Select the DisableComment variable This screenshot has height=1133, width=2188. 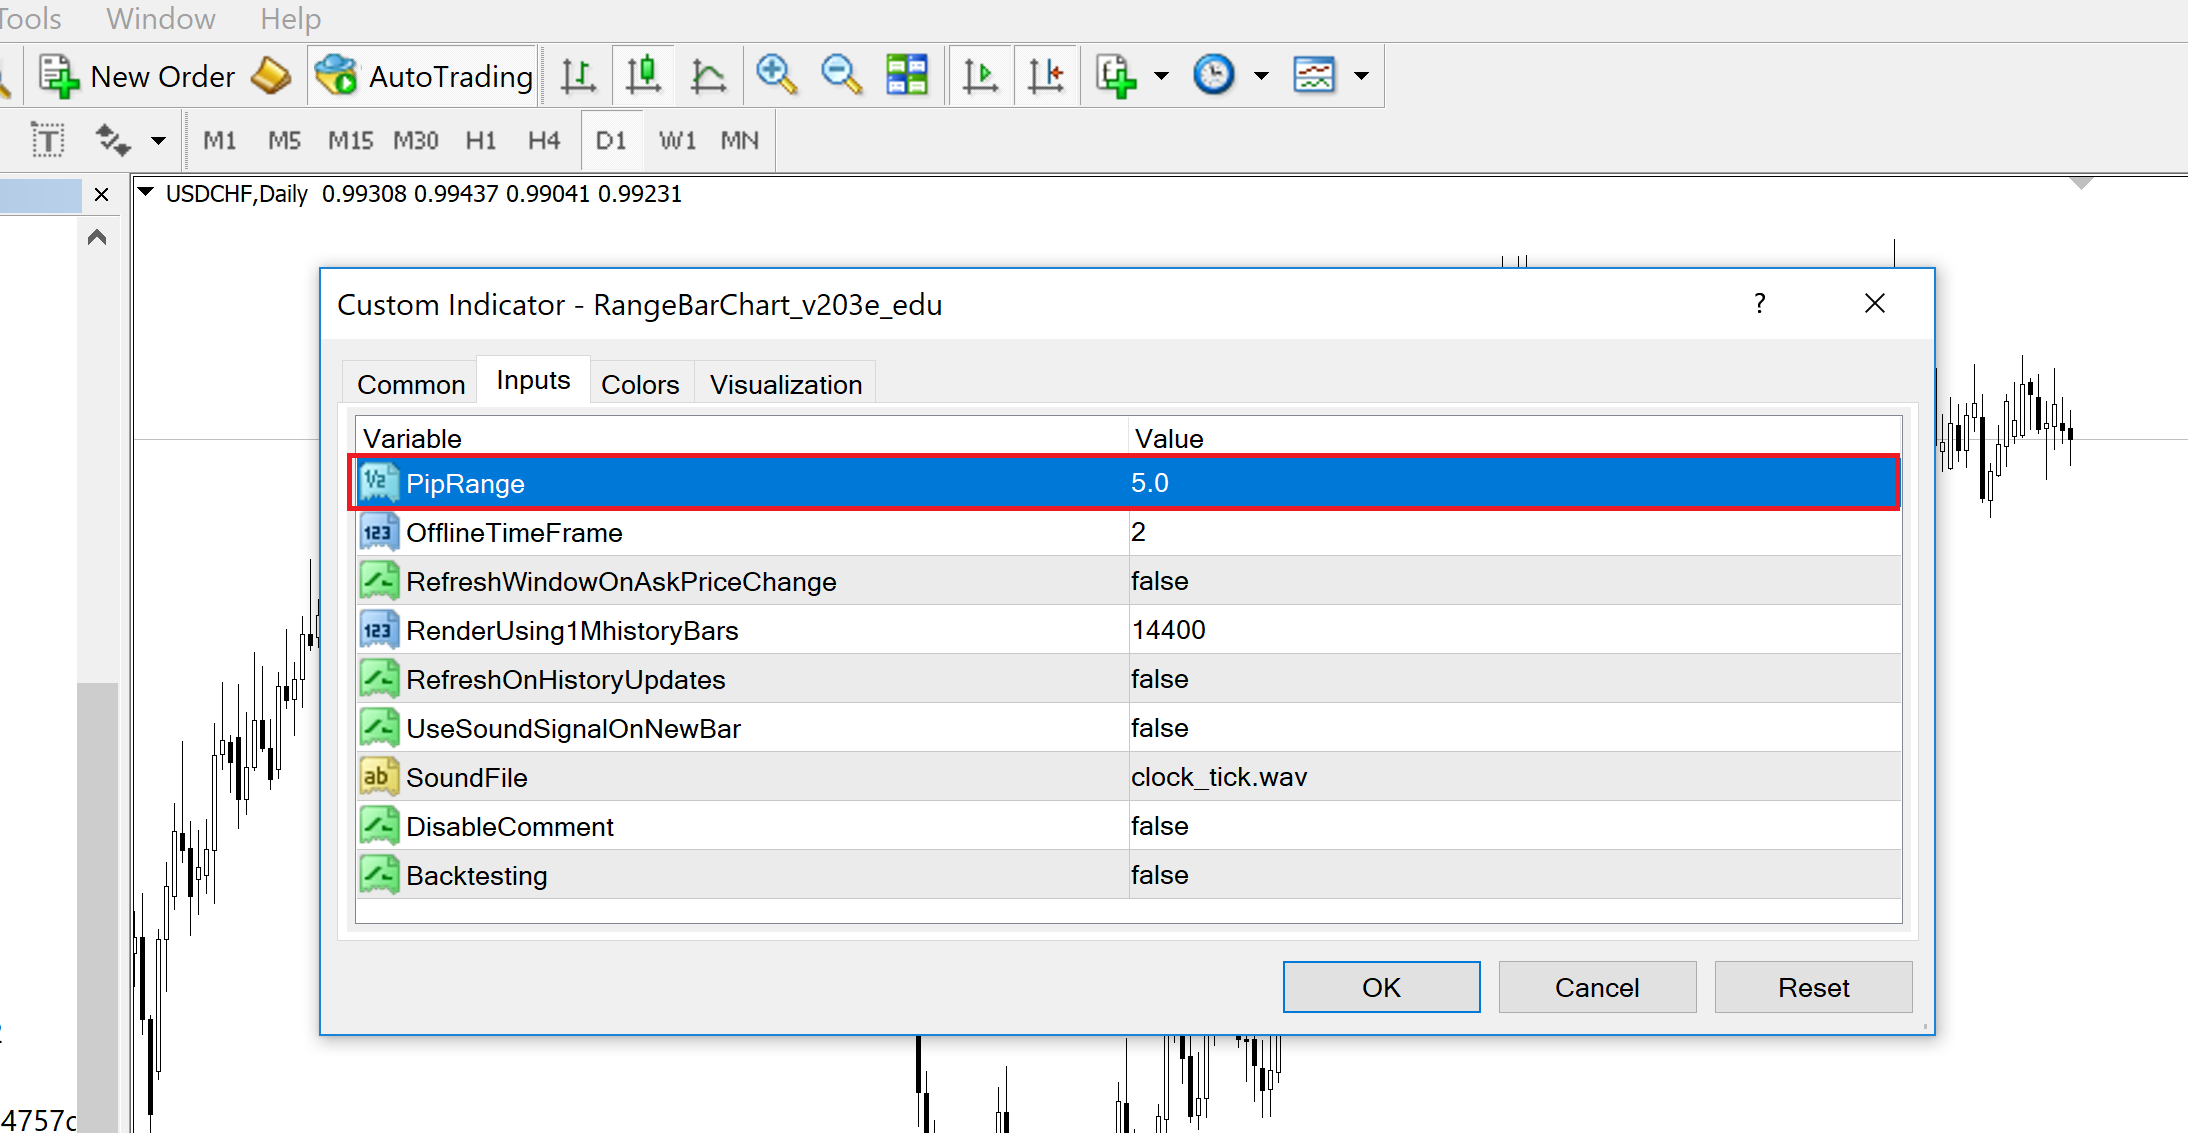[510, 827]
